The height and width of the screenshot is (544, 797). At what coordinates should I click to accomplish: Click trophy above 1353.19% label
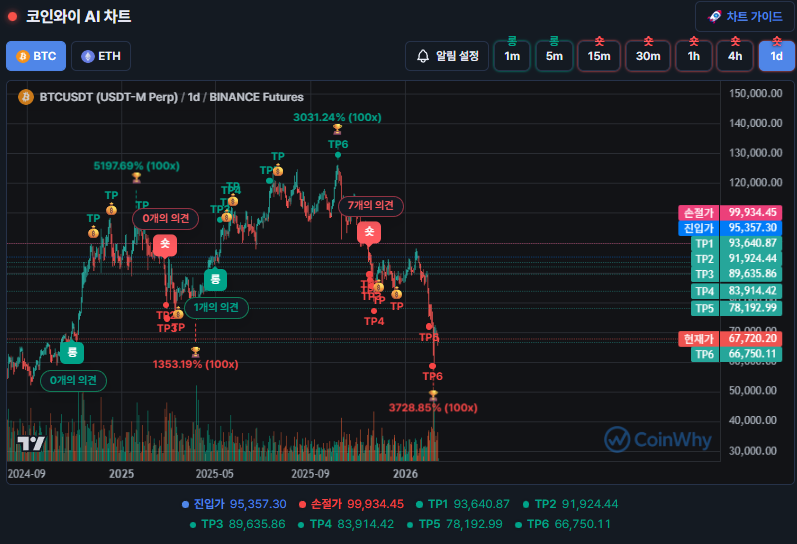195,351
